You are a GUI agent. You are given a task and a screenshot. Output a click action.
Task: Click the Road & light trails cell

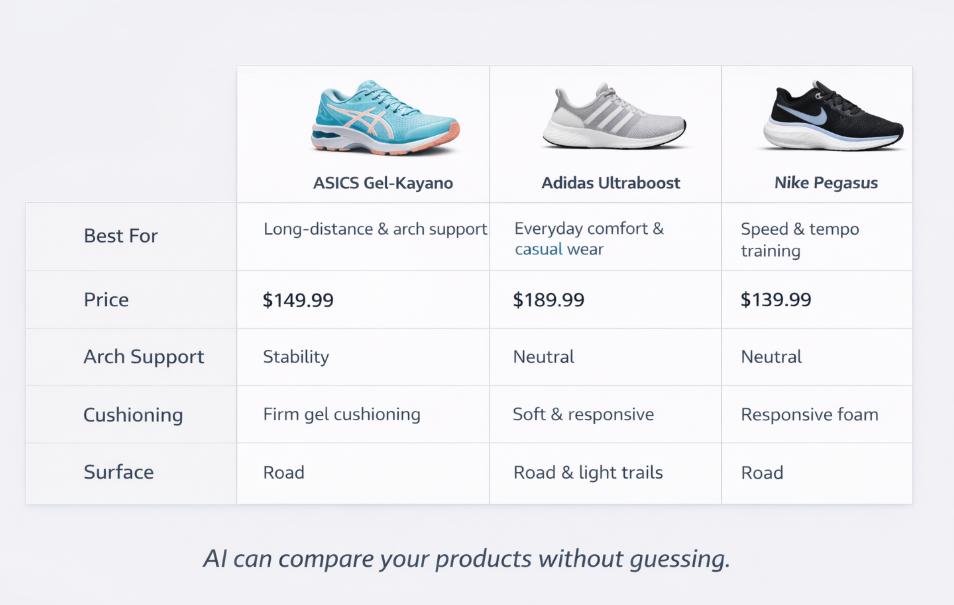(588, 473)
